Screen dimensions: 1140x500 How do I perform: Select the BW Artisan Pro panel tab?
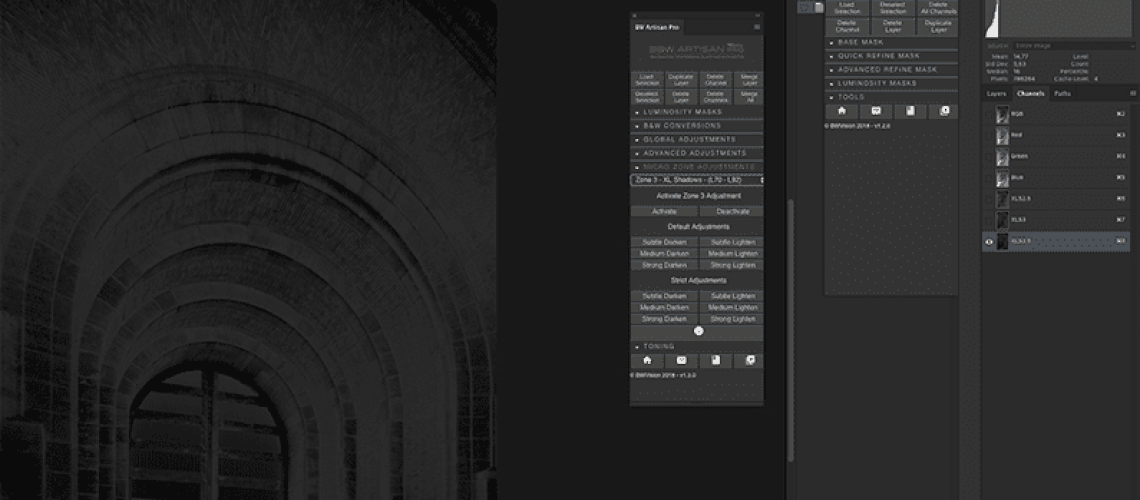(656, 27)
